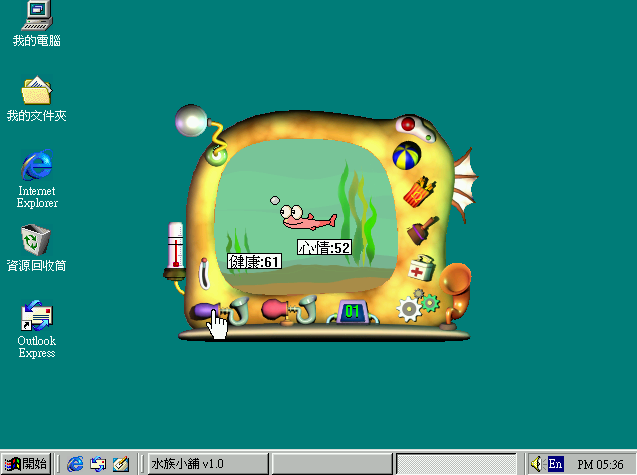Click the purple bulb horn
This screenshot has width=637, height=475.
tap(220, 311)
